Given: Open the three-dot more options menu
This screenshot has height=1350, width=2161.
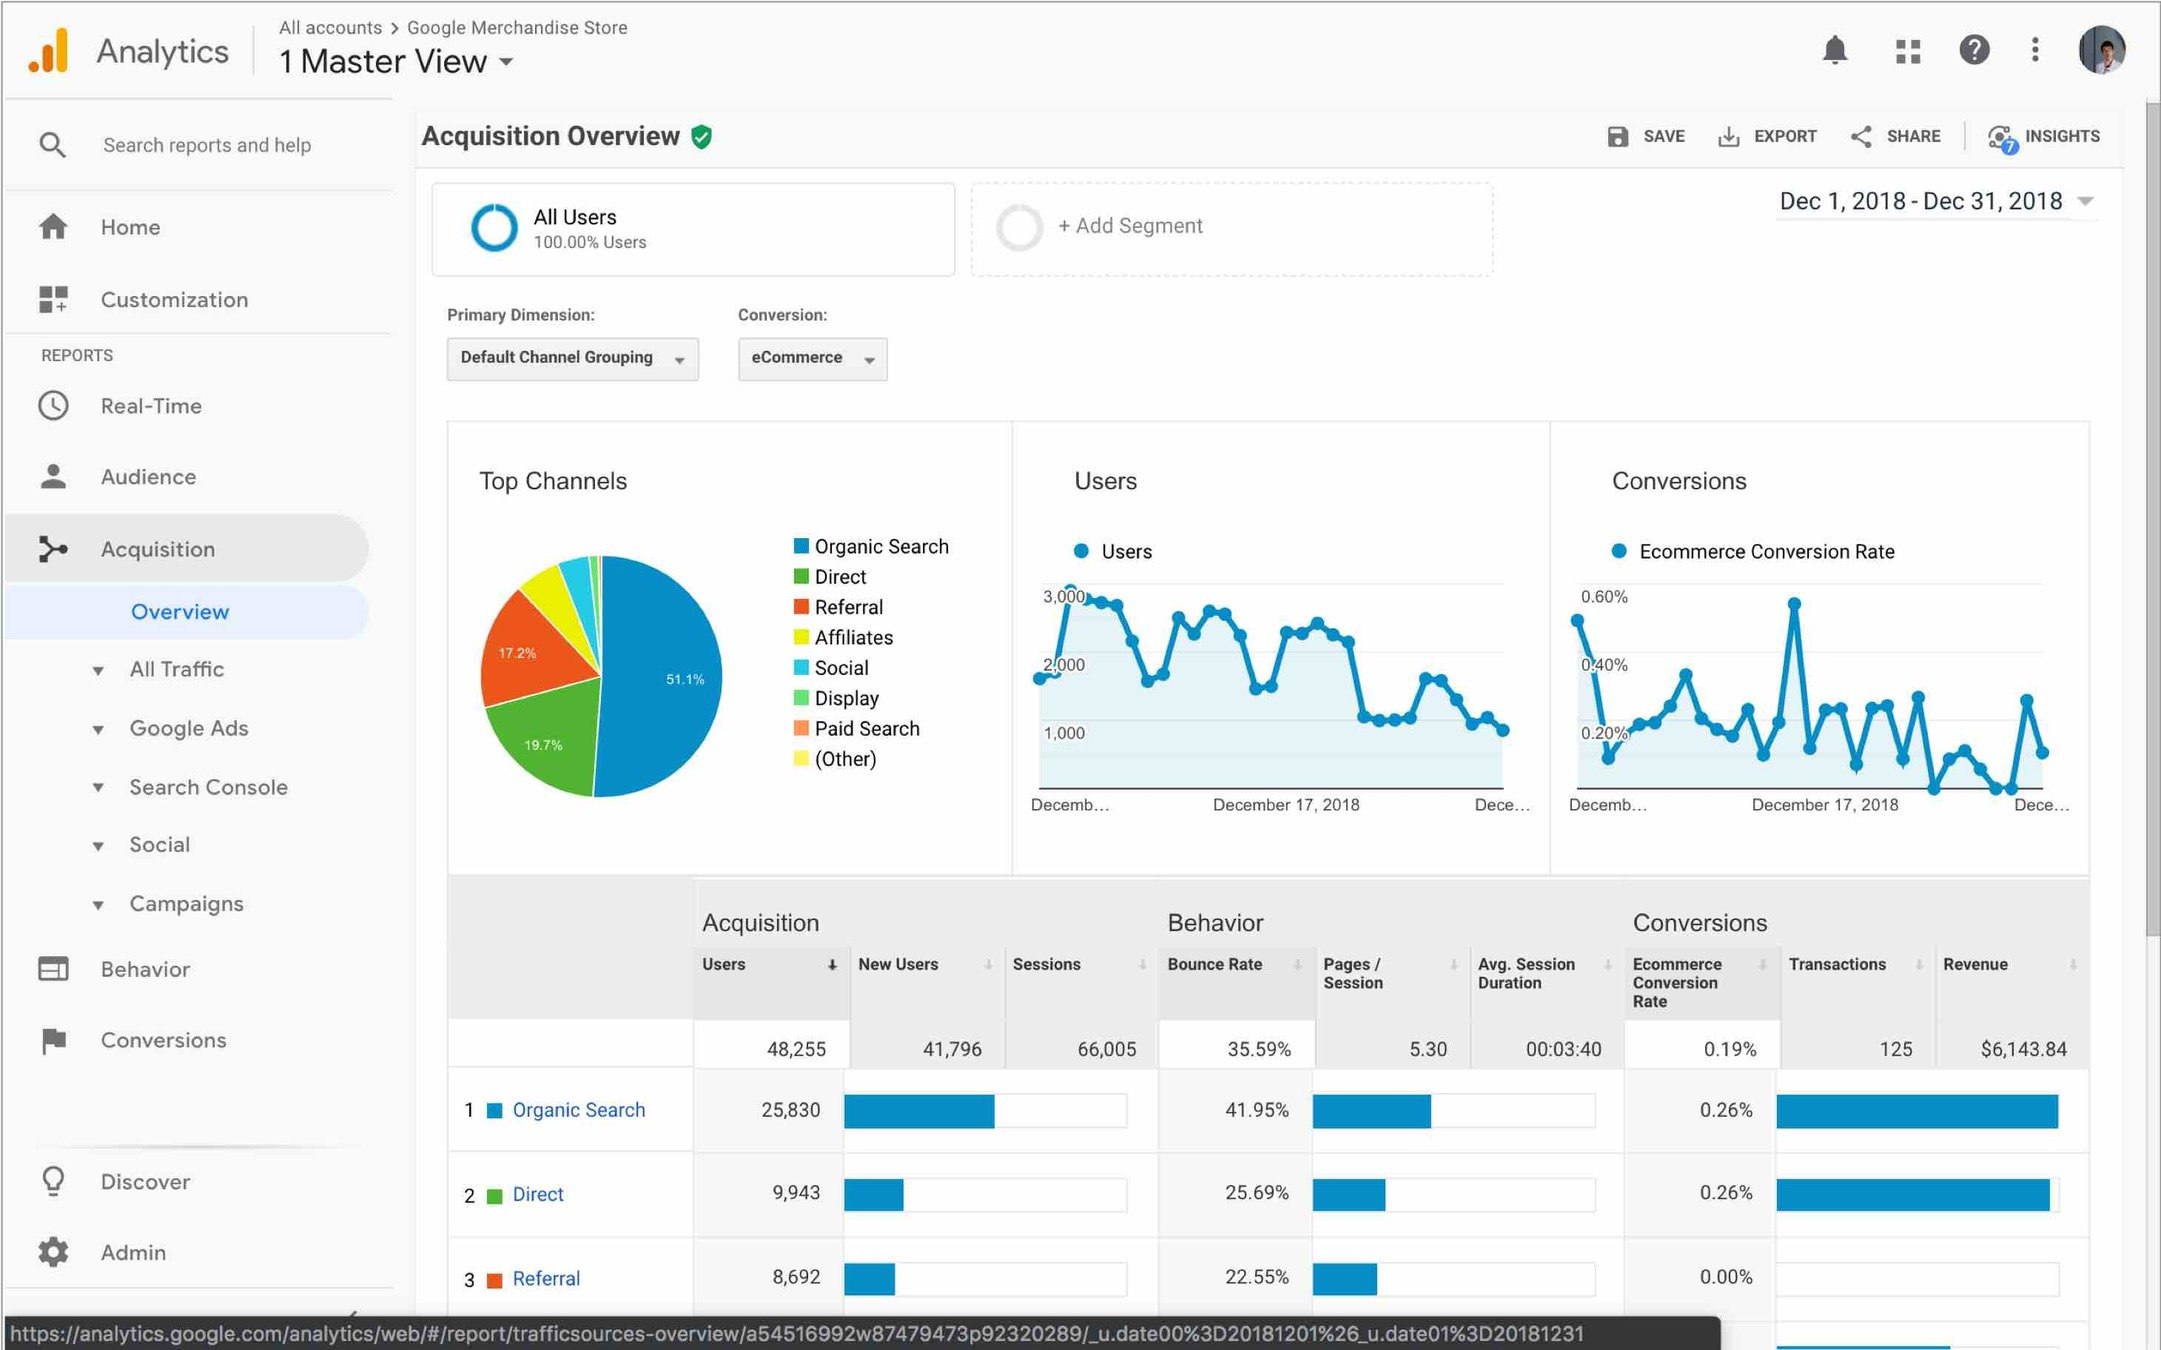Looking at the screenshot, I should click(x=2035, y=50).
